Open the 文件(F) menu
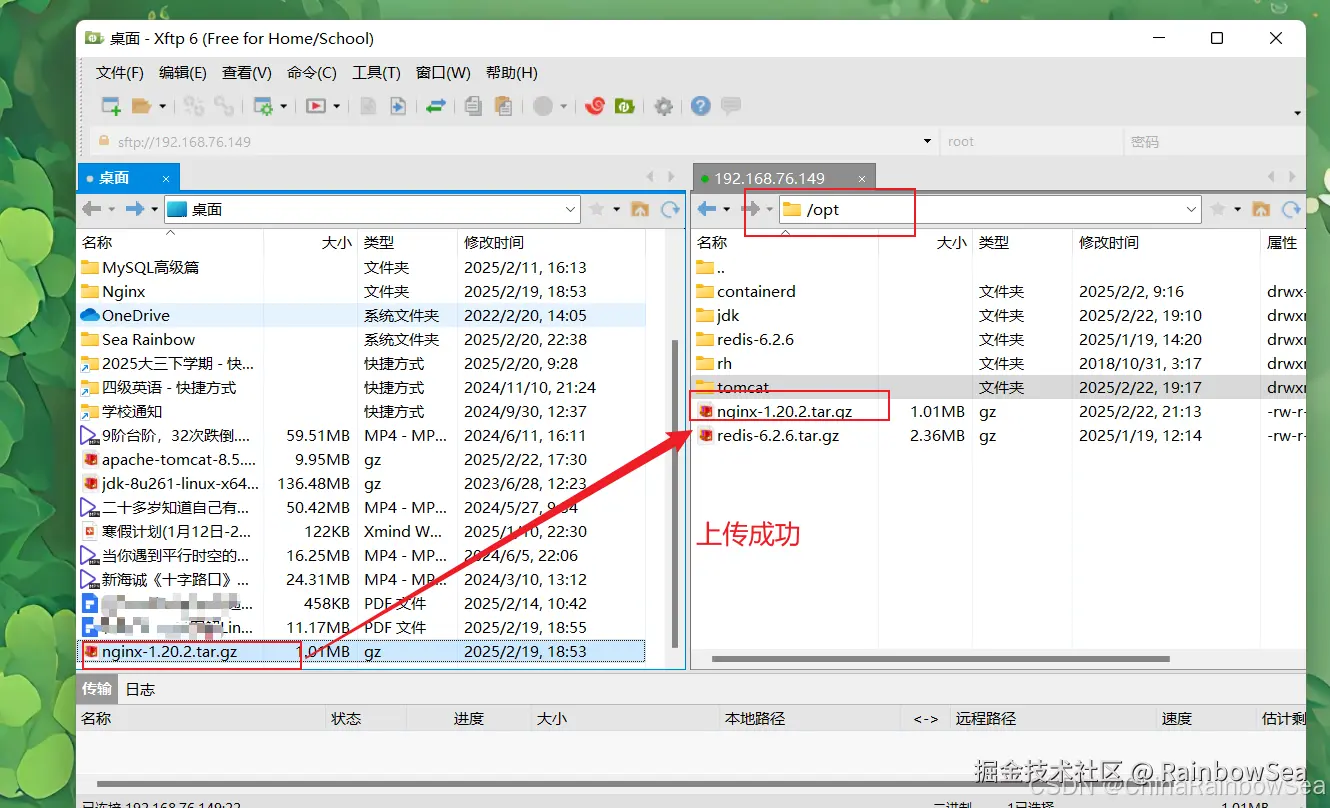Image resolution: width=1330 pixels, height=808 pixels. pos(120,73)
